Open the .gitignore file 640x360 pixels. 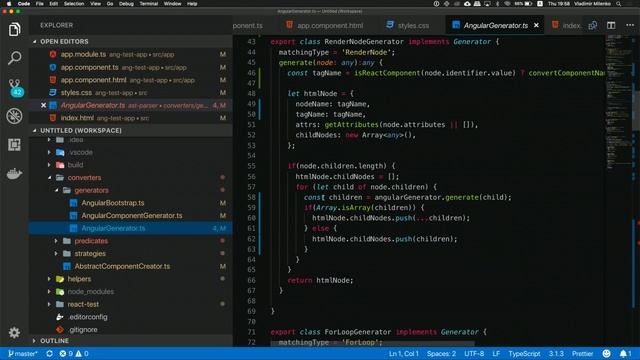click(131, 329)
